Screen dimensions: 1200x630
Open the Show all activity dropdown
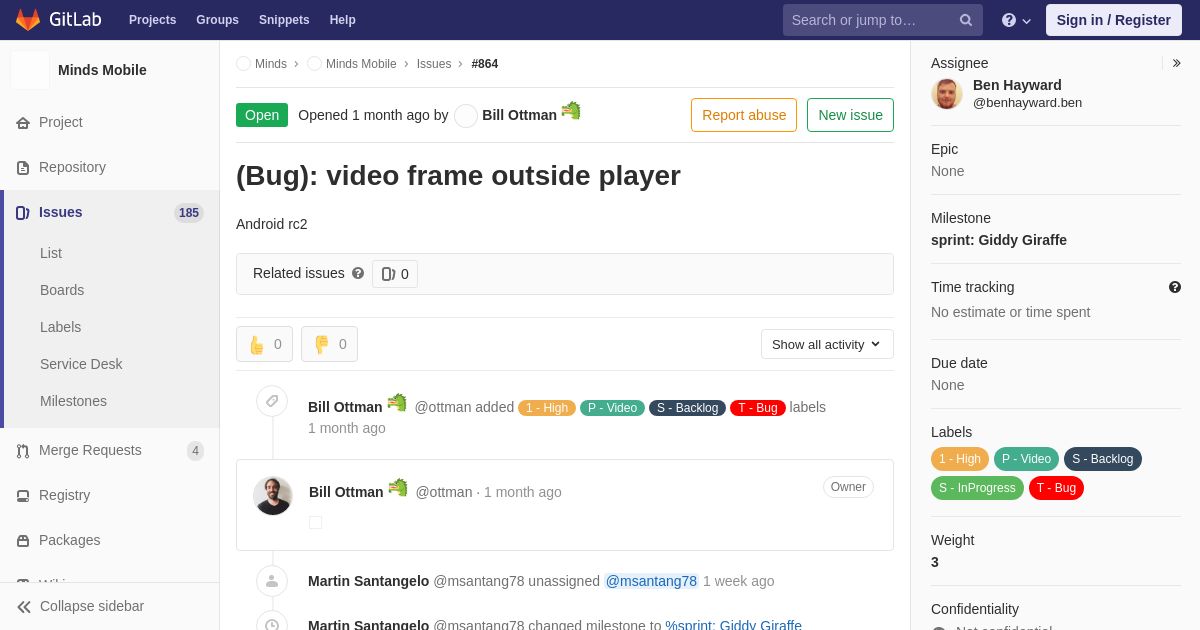[x=827, y=344]
